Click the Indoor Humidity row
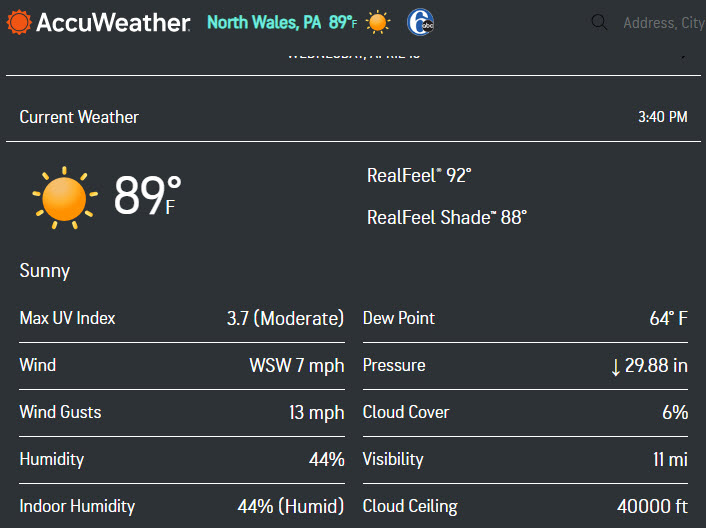This screenshot has height=528, width=706. click(x=181, y=506)
